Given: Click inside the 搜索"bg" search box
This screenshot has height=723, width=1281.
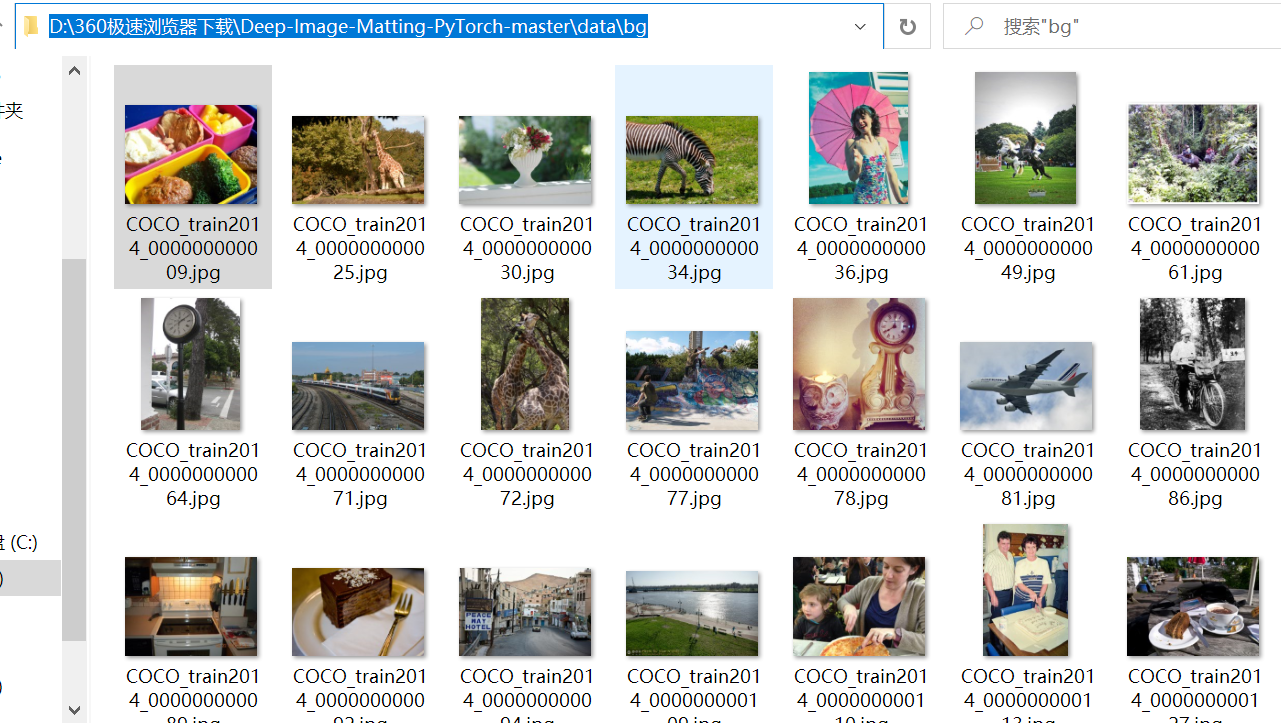Looking at the screenshot, I should (1100, 26).
